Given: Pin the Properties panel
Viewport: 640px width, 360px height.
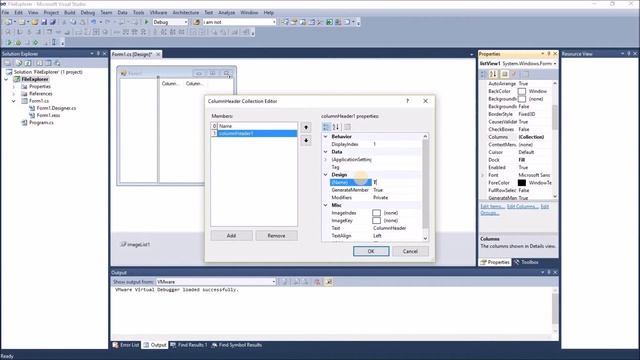Looking at the screenshot, I should coord(549,54).
